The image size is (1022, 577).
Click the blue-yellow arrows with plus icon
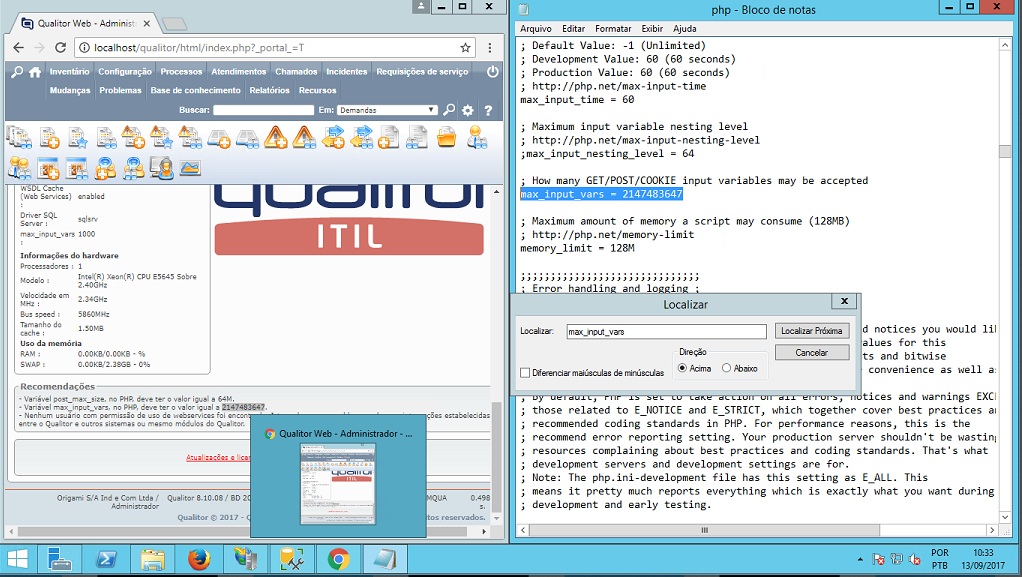(333, 138)
